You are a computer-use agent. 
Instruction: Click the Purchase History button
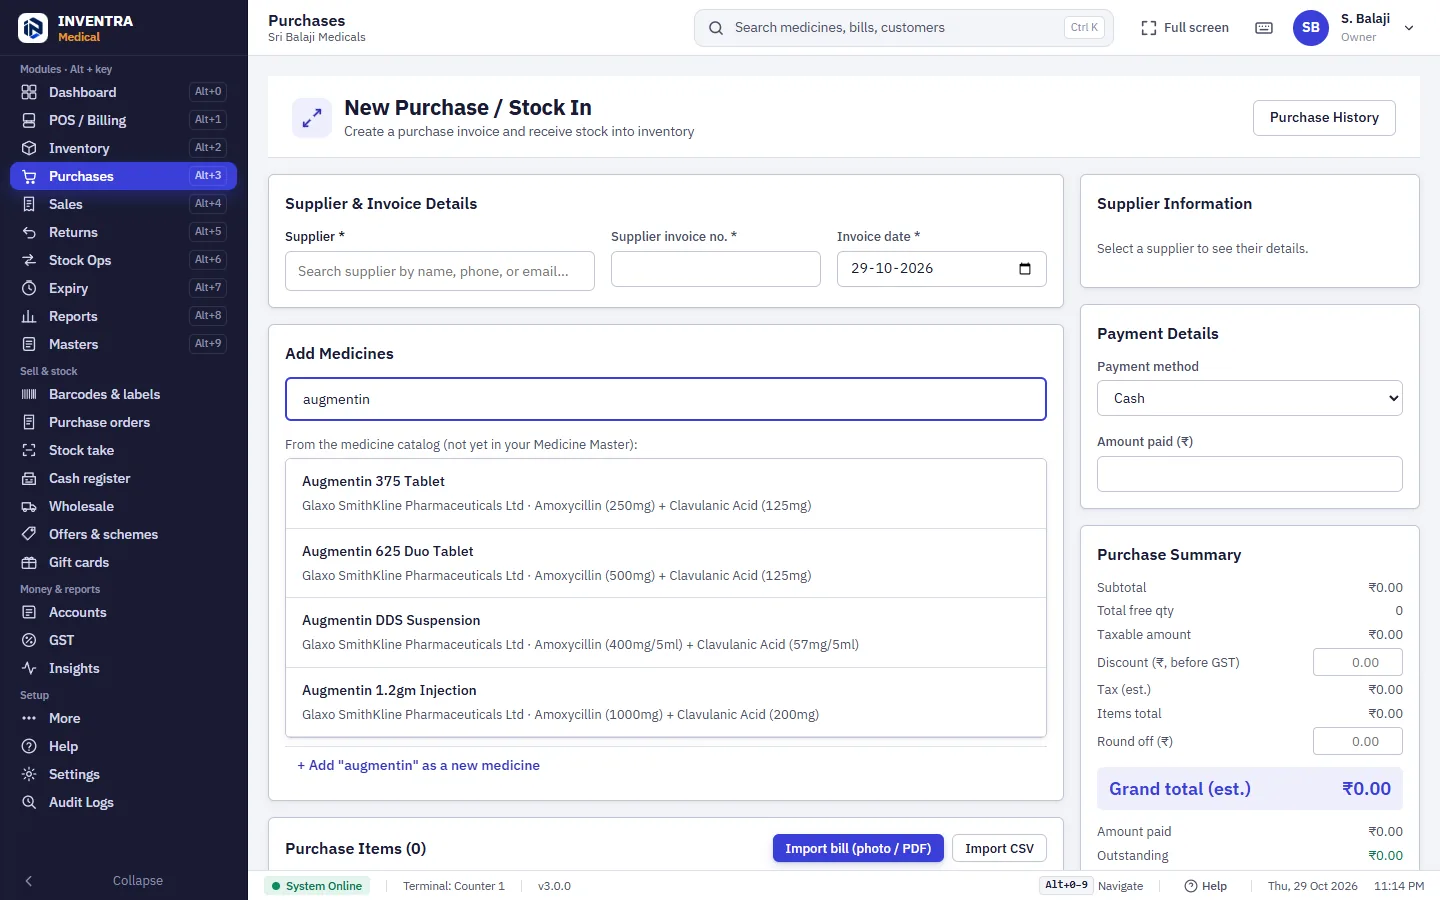[x=1324, y=118]
